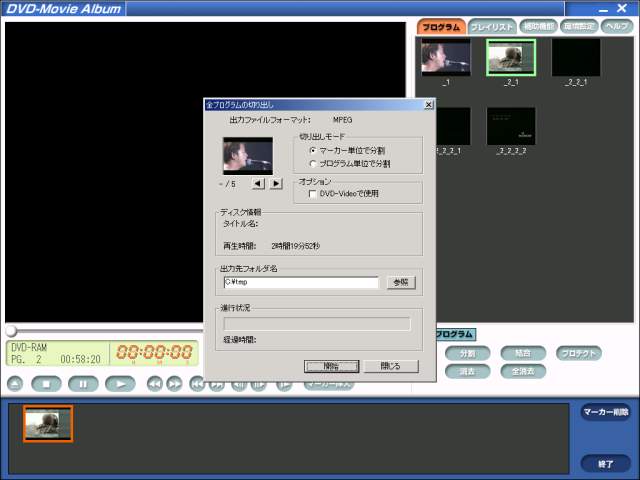640x480 pixels.
Task: Click the rewind button
Action: point(155,384)
